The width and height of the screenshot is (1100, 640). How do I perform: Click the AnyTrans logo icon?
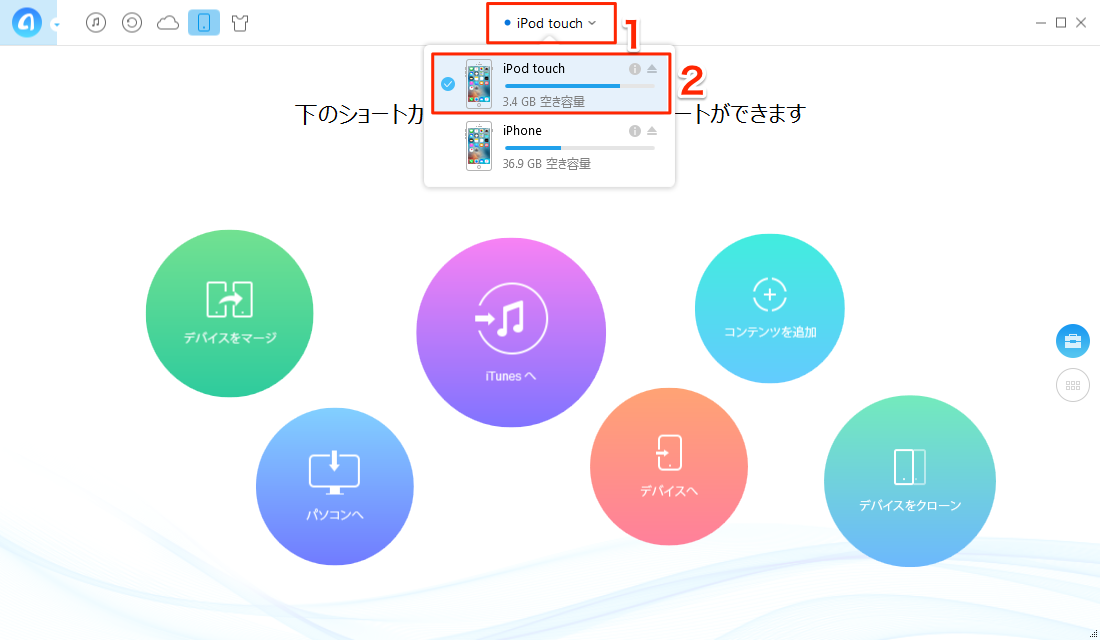pos(27,23)
